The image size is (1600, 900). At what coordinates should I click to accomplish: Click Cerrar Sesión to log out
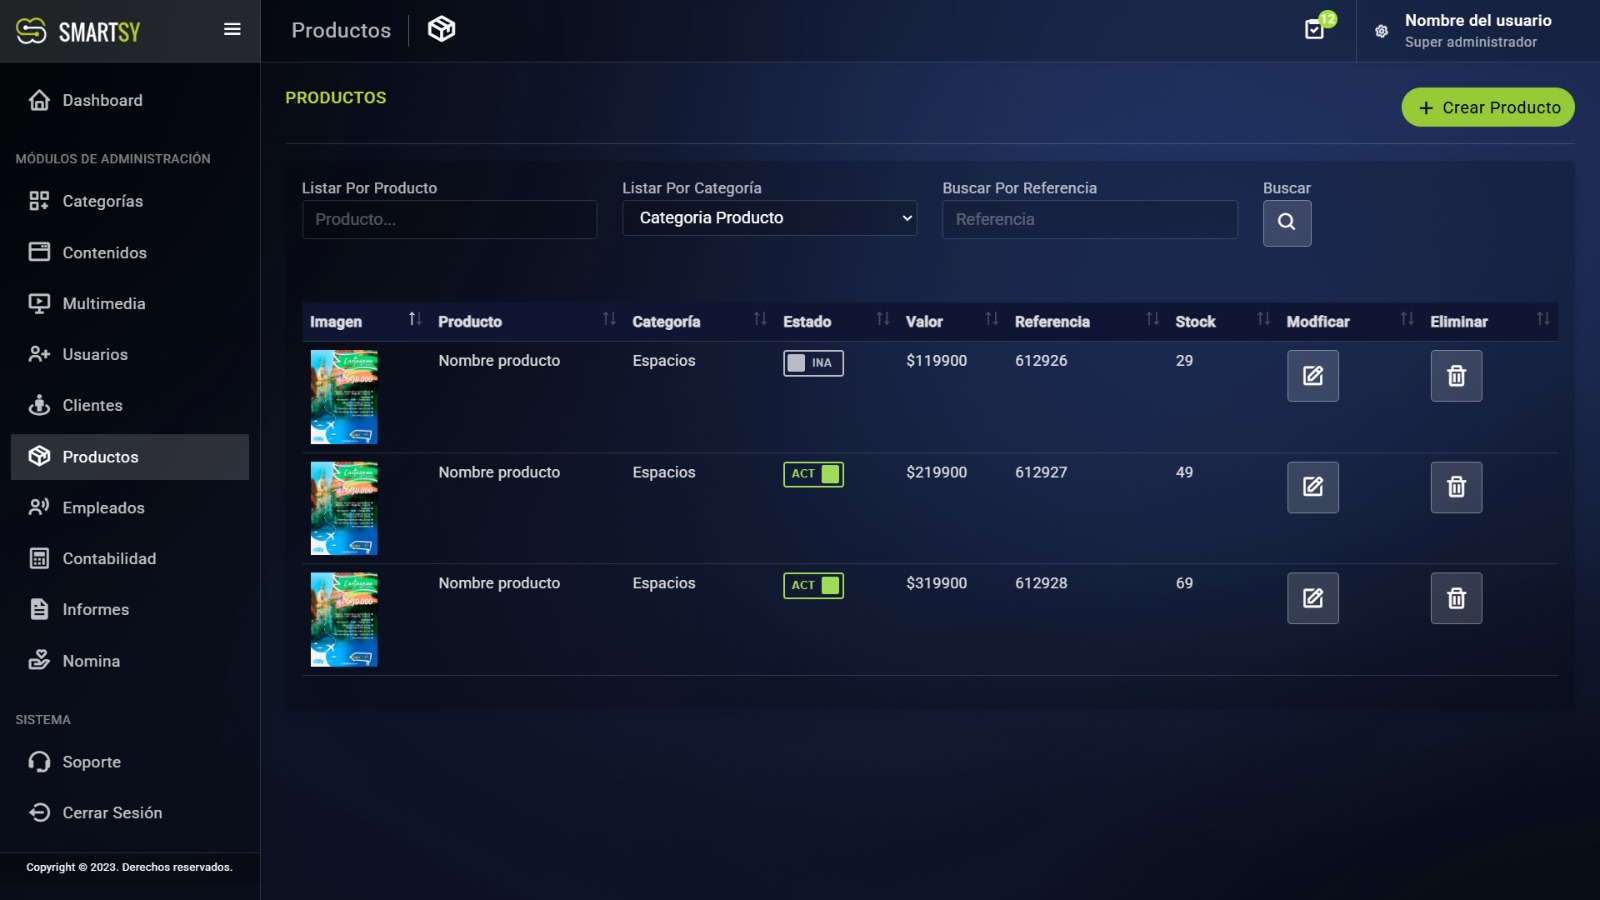112,813
